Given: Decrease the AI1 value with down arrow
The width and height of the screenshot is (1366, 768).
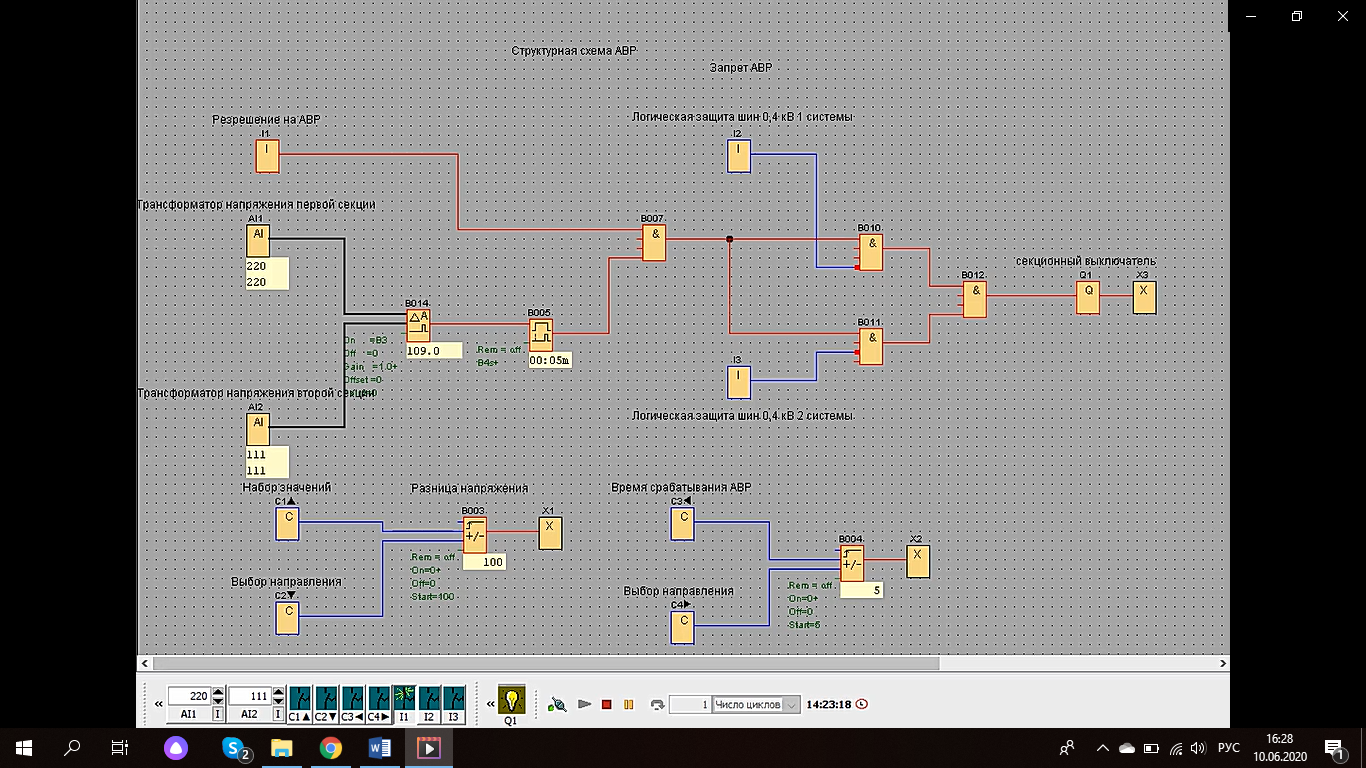Looking at the screenshot, I should coord(218,701).
